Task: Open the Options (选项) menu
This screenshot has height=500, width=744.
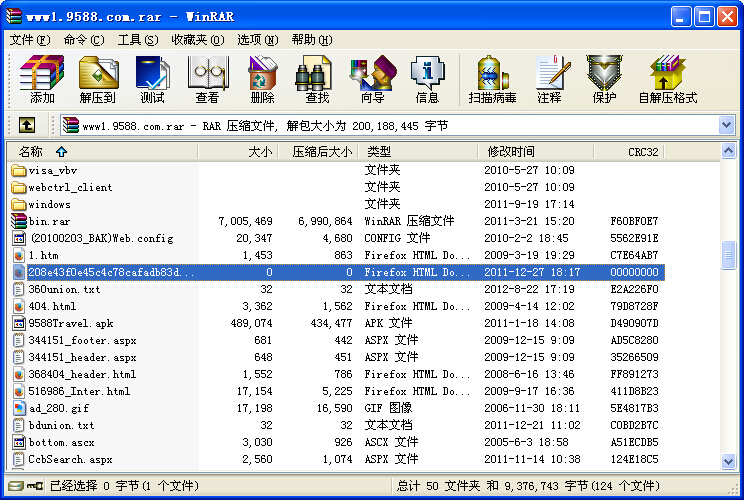Action: [258, 40]
